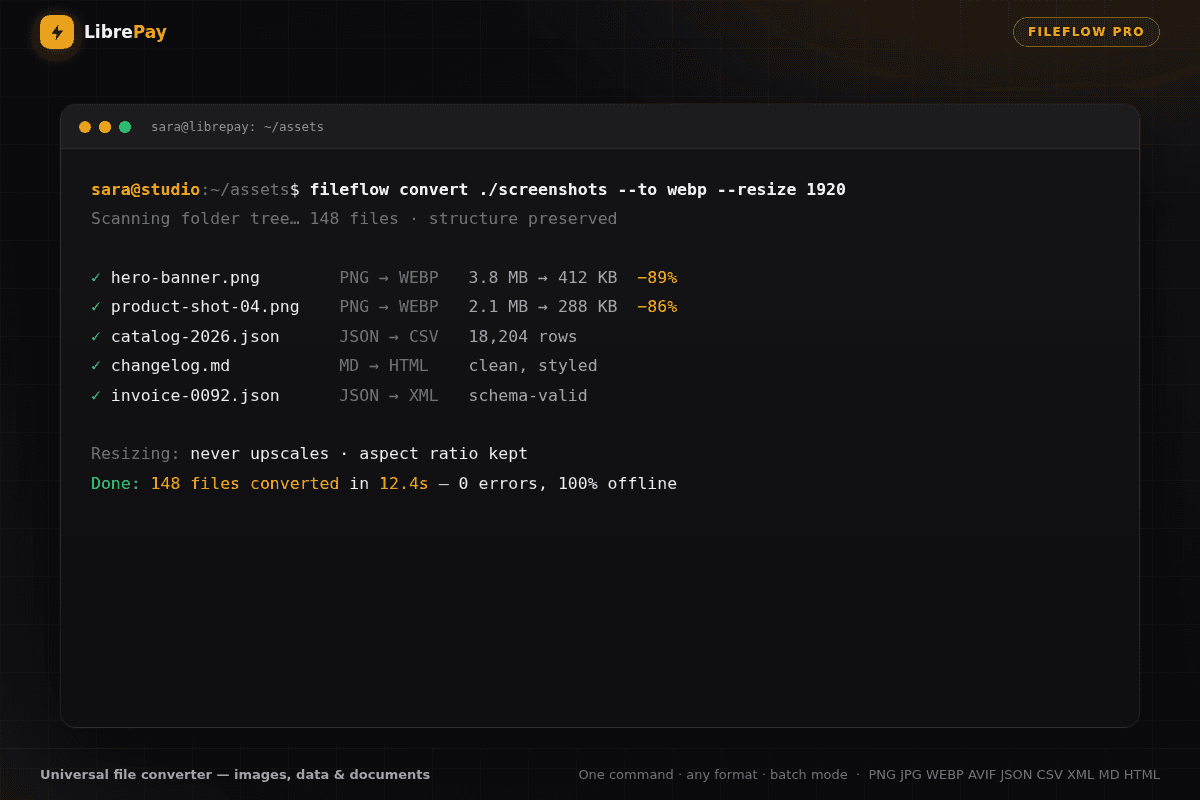1200x800 pixels.
Task: Select never upscales · aspect ratio kept
Action: (359, 453)
